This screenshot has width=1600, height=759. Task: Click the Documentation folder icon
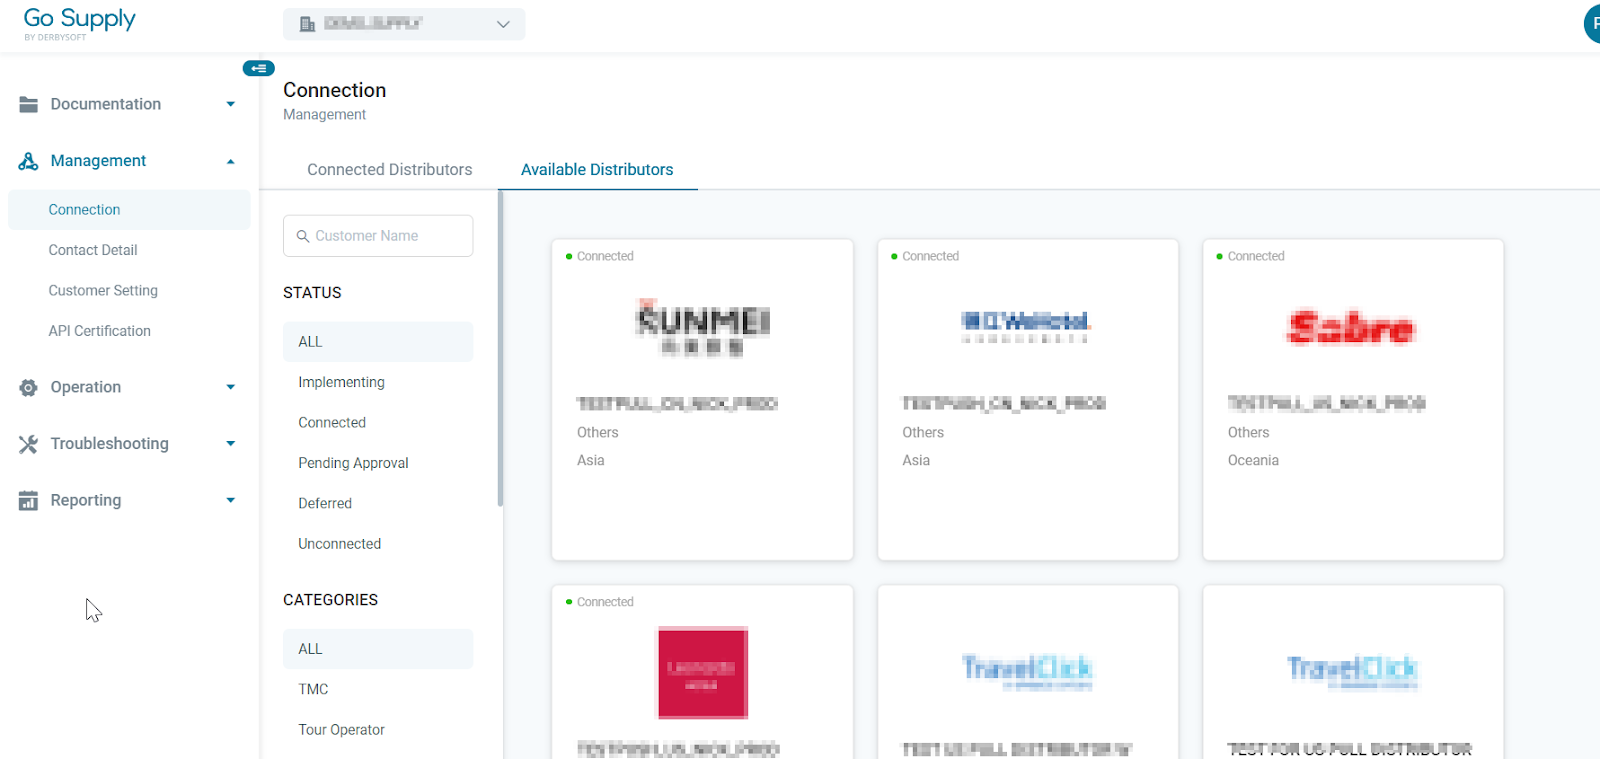point(28,104)
